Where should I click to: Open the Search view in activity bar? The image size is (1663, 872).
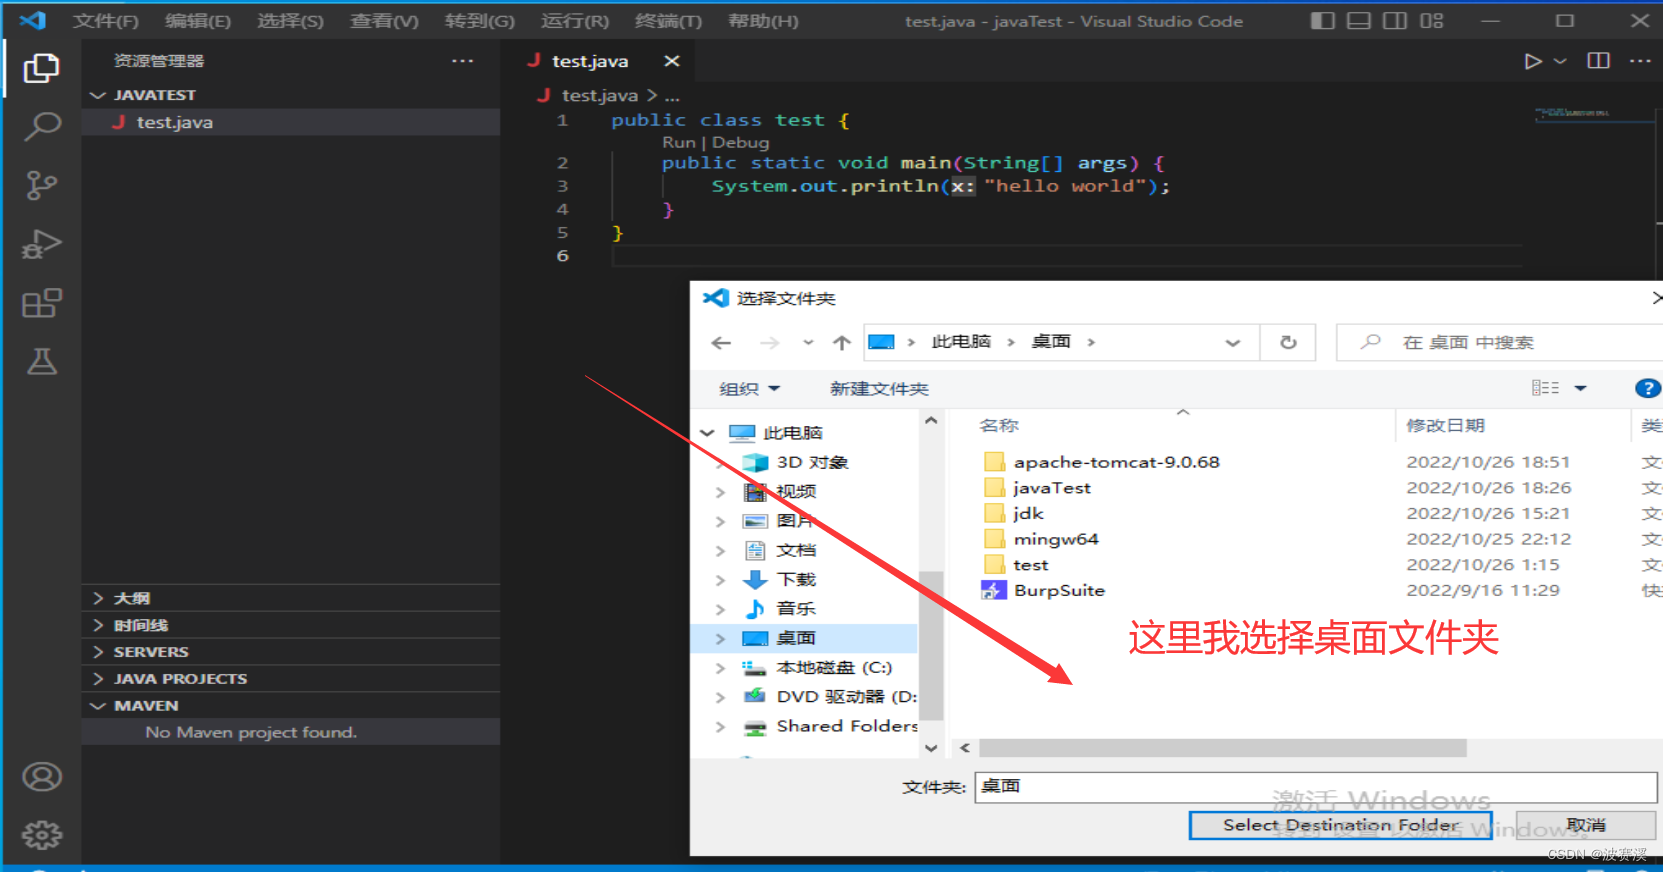pos(41,127)
